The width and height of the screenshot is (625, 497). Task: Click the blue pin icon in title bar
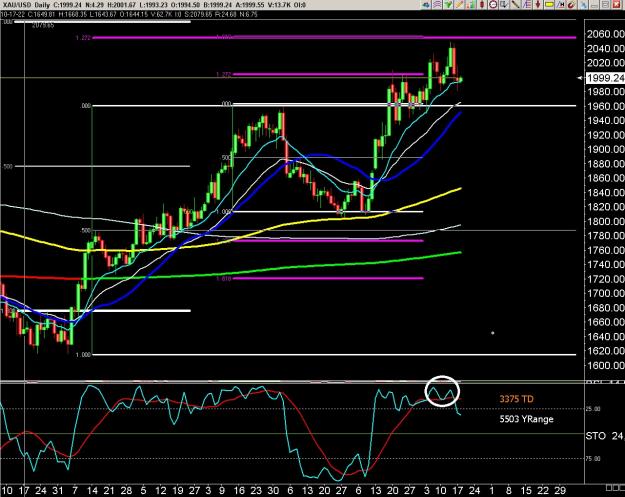583,5
